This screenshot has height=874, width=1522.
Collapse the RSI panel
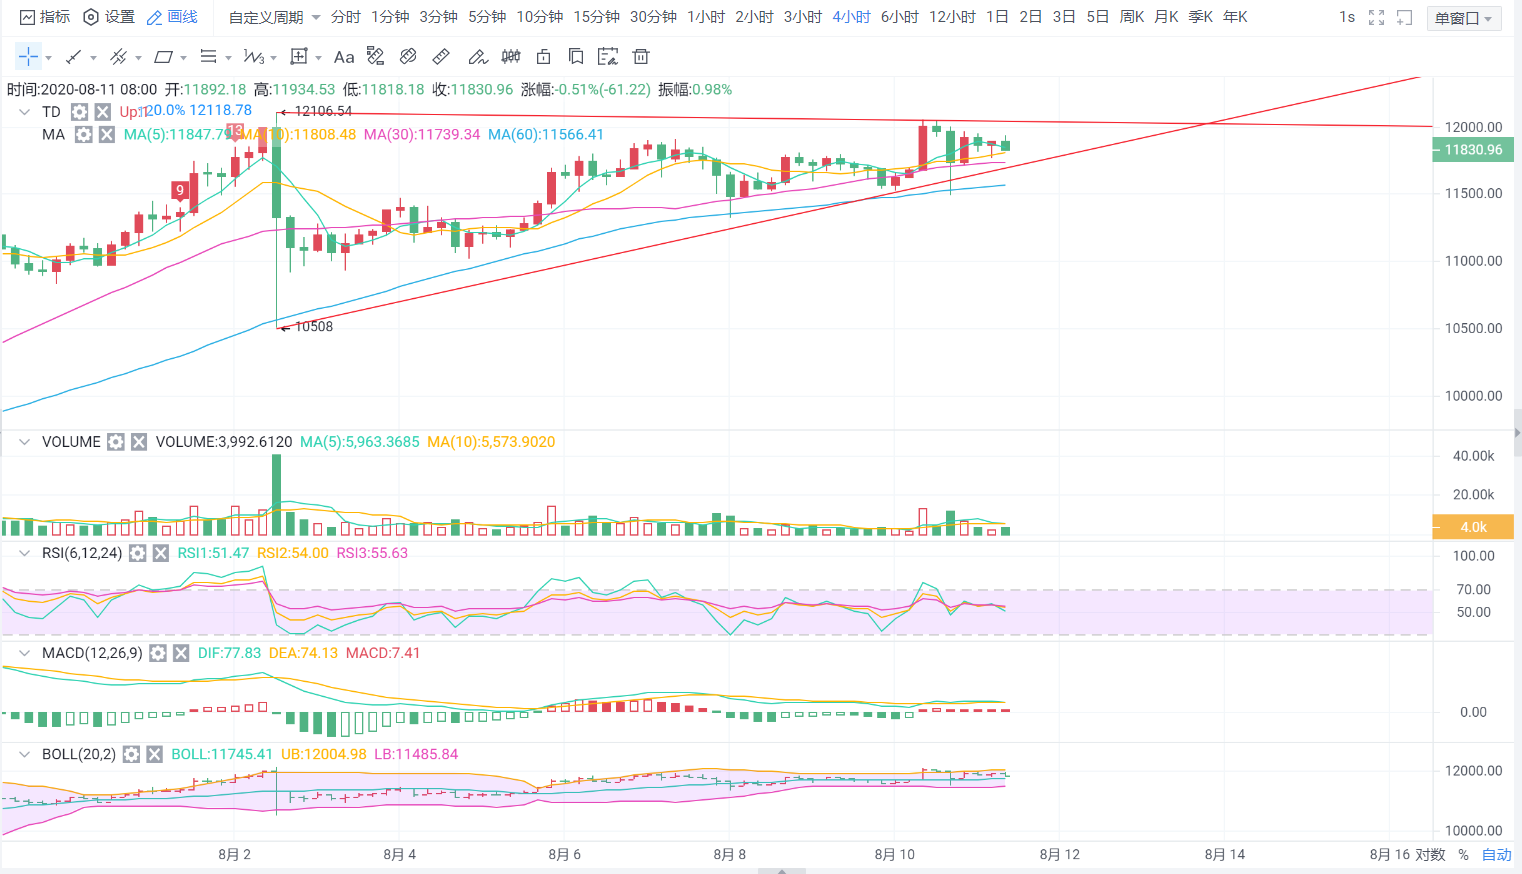[24, 553]
